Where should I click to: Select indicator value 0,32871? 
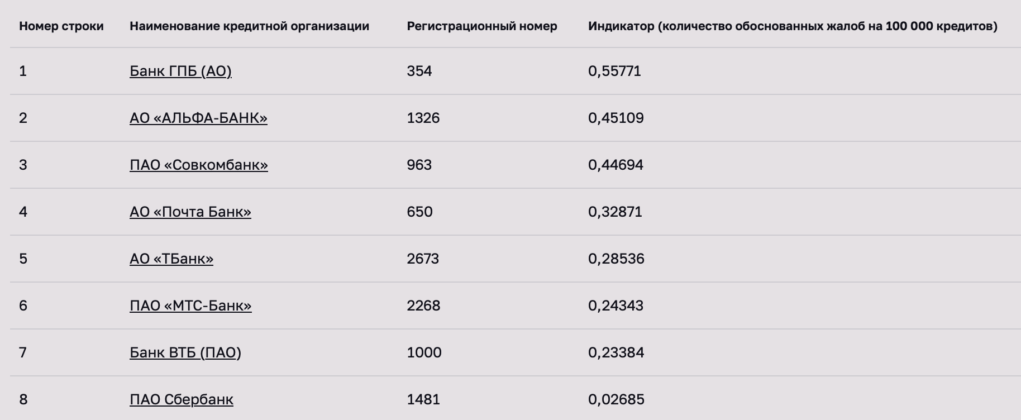pyautogui.click(x=615, y=212)
